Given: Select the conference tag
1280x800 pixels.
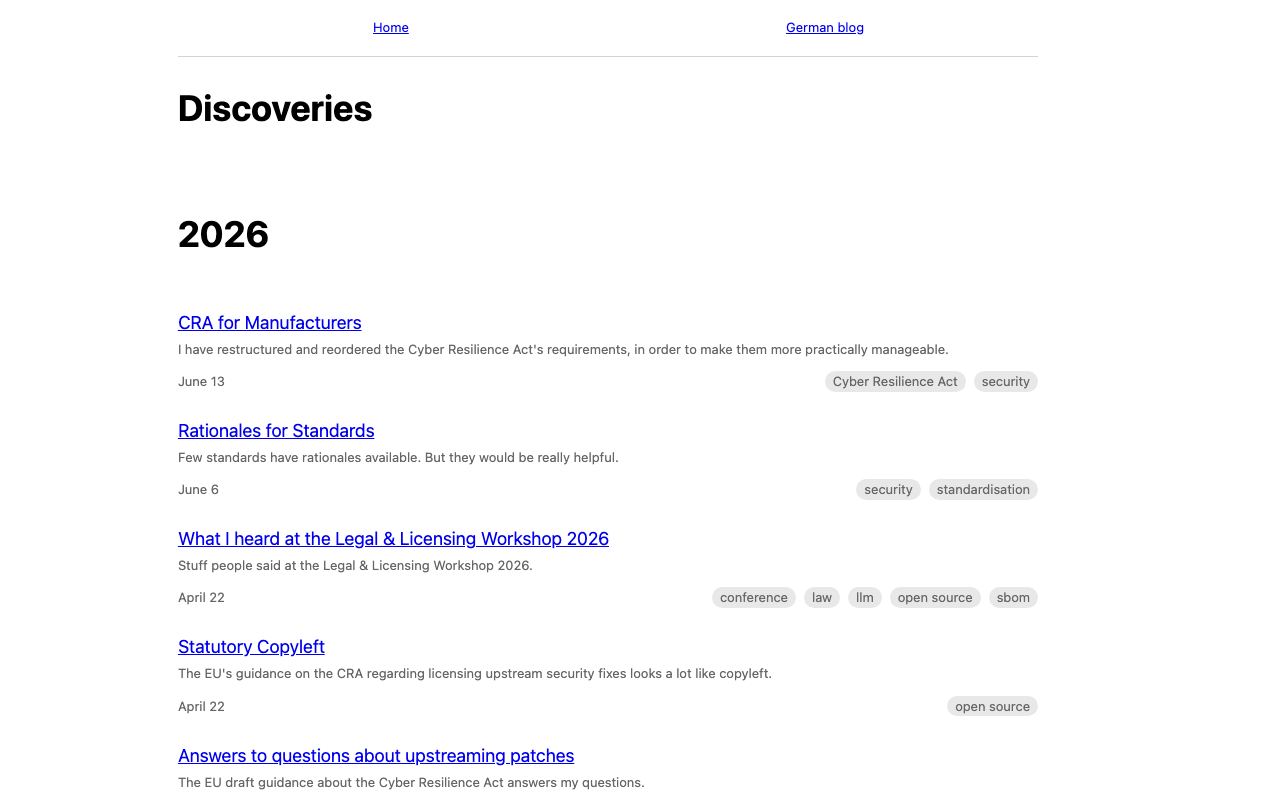Looking at the screenshot, I should [x=754, y=597].
